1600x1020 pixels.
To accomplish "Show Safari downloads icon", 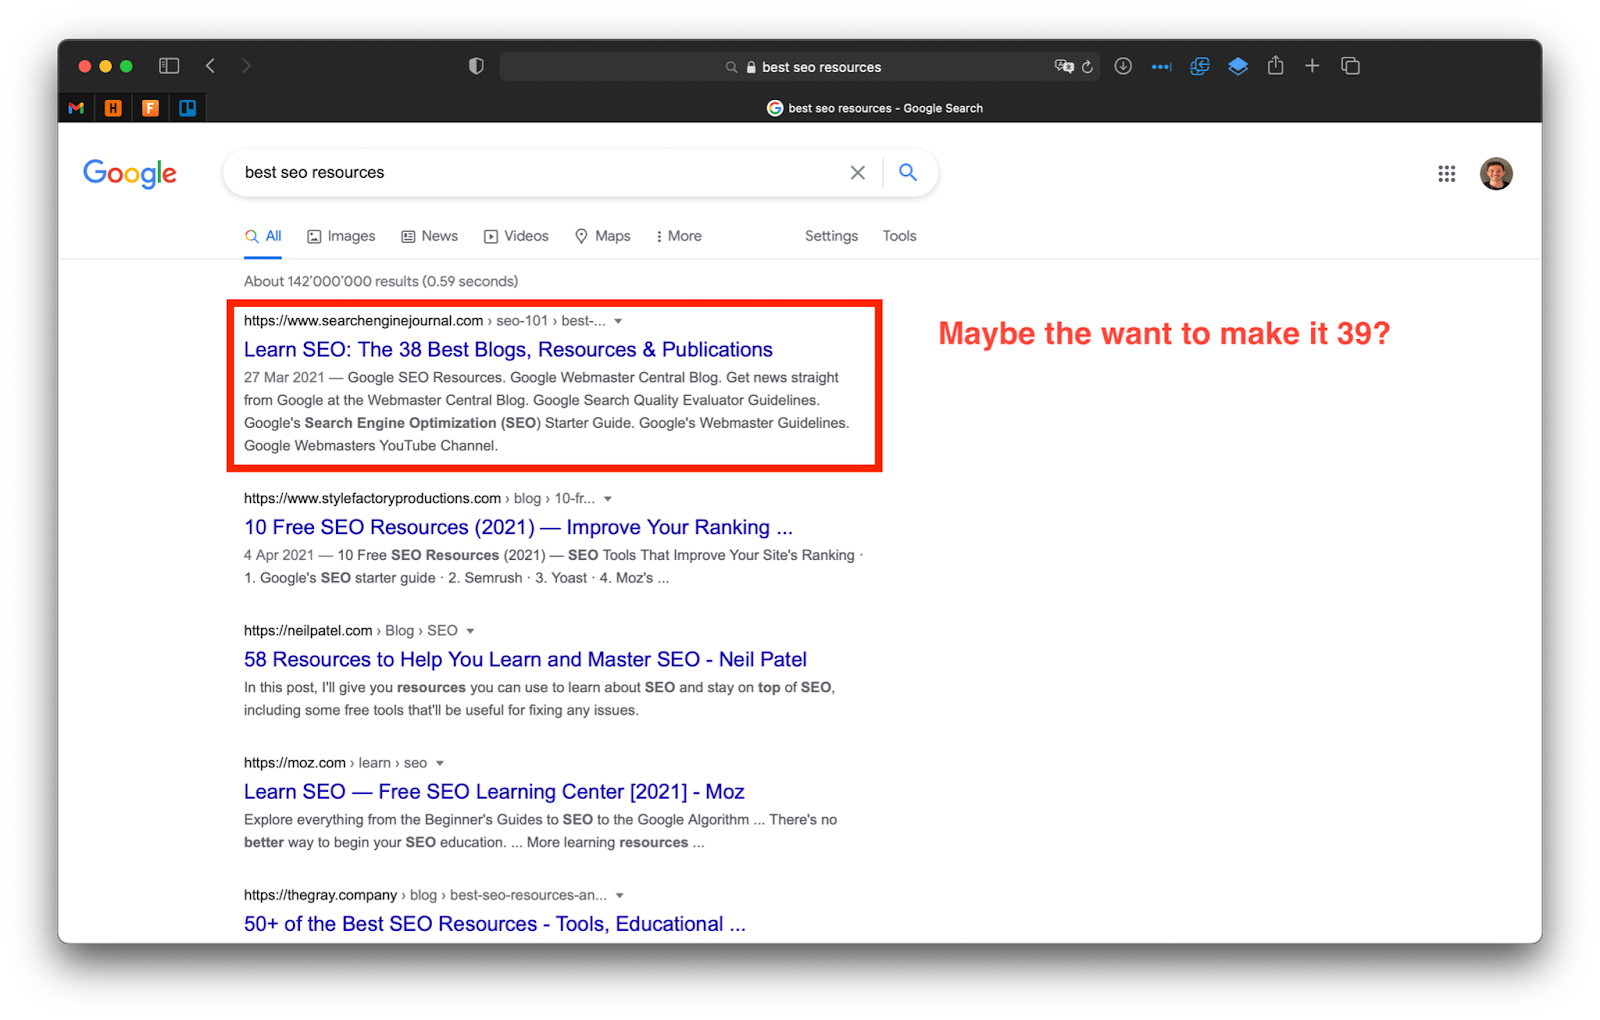I will 1123,66.
